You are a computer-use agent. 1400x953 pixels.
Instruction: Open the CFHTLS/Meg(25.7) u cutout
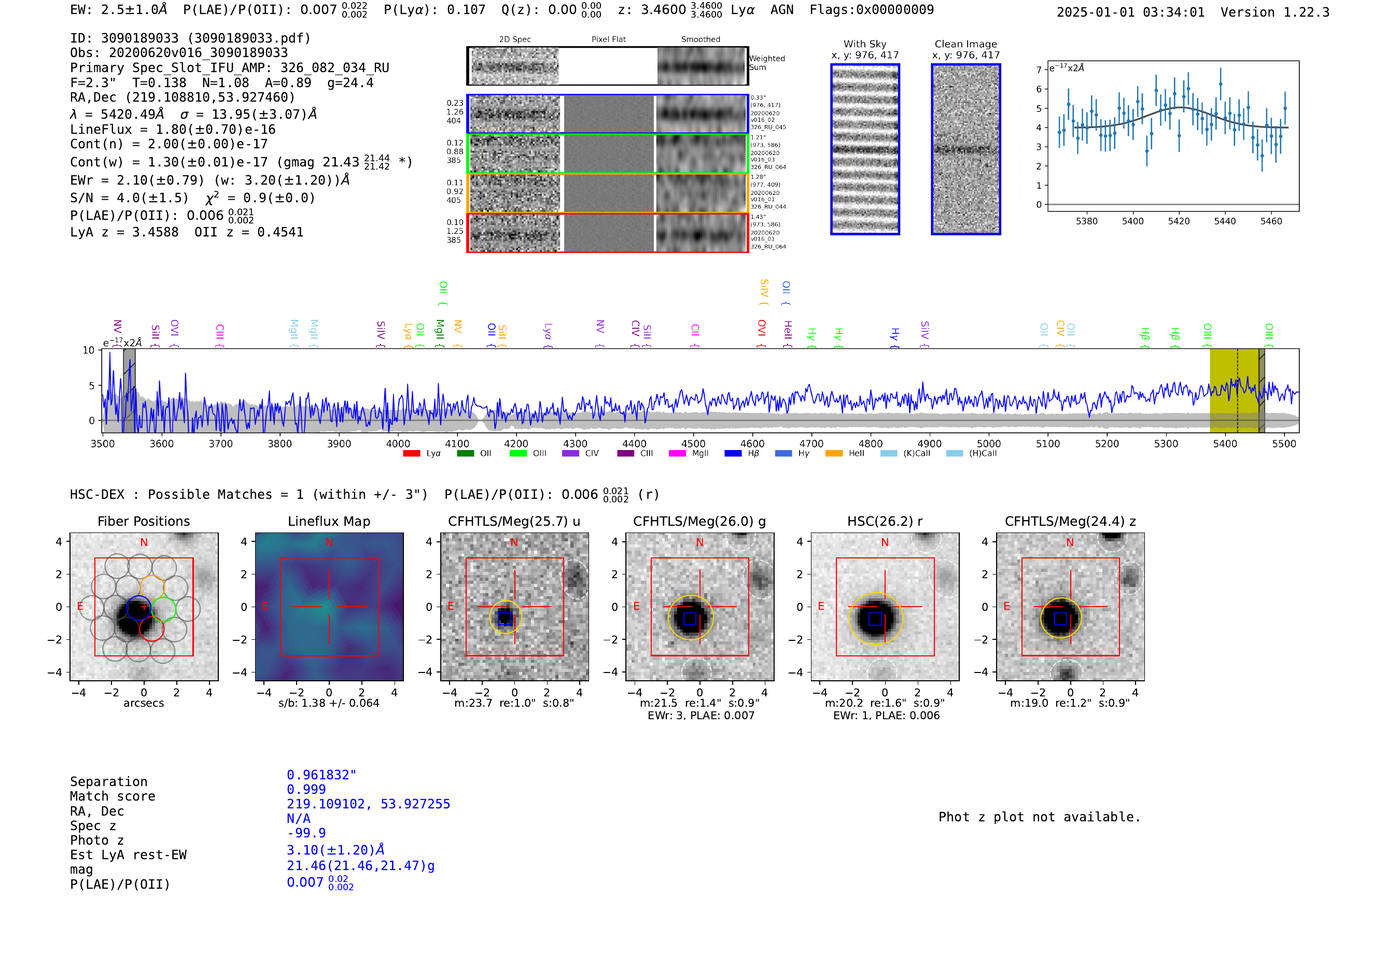[x=514, y=607]
